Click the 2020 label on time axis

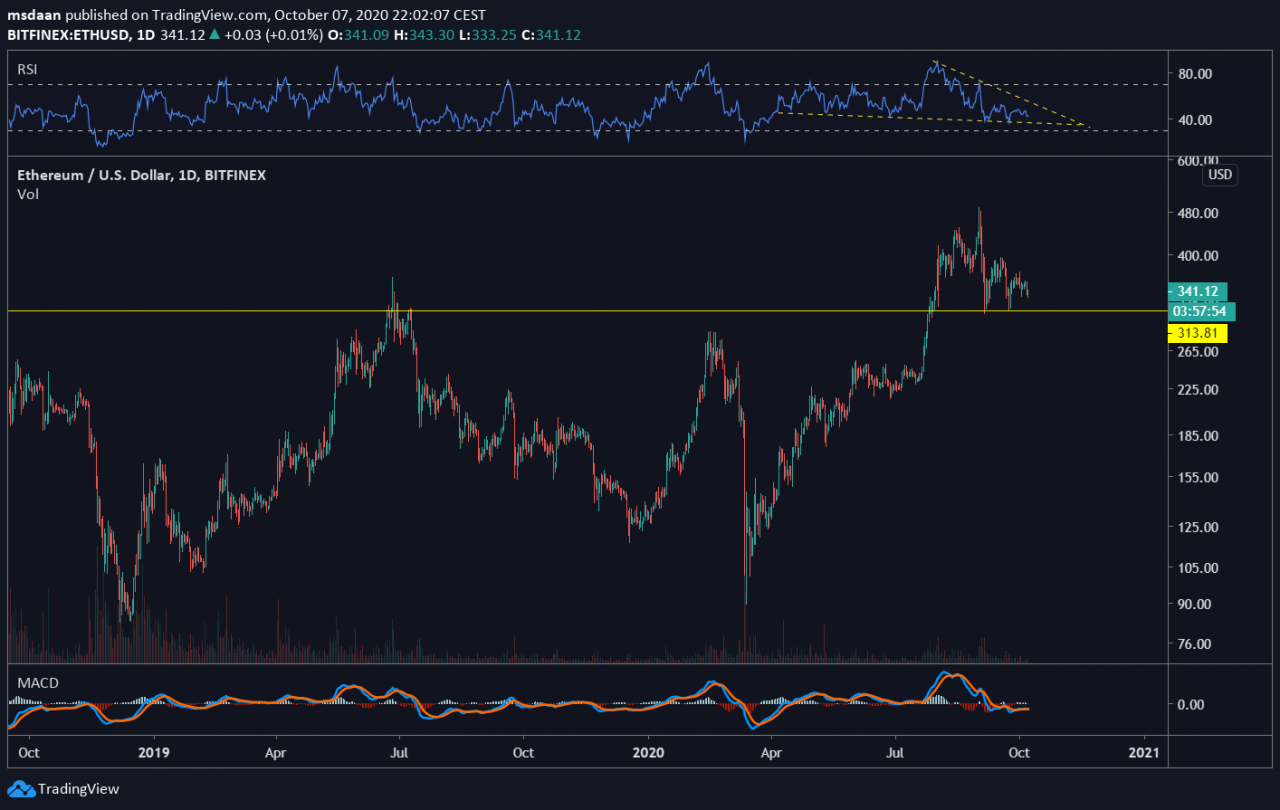point(648,750)
